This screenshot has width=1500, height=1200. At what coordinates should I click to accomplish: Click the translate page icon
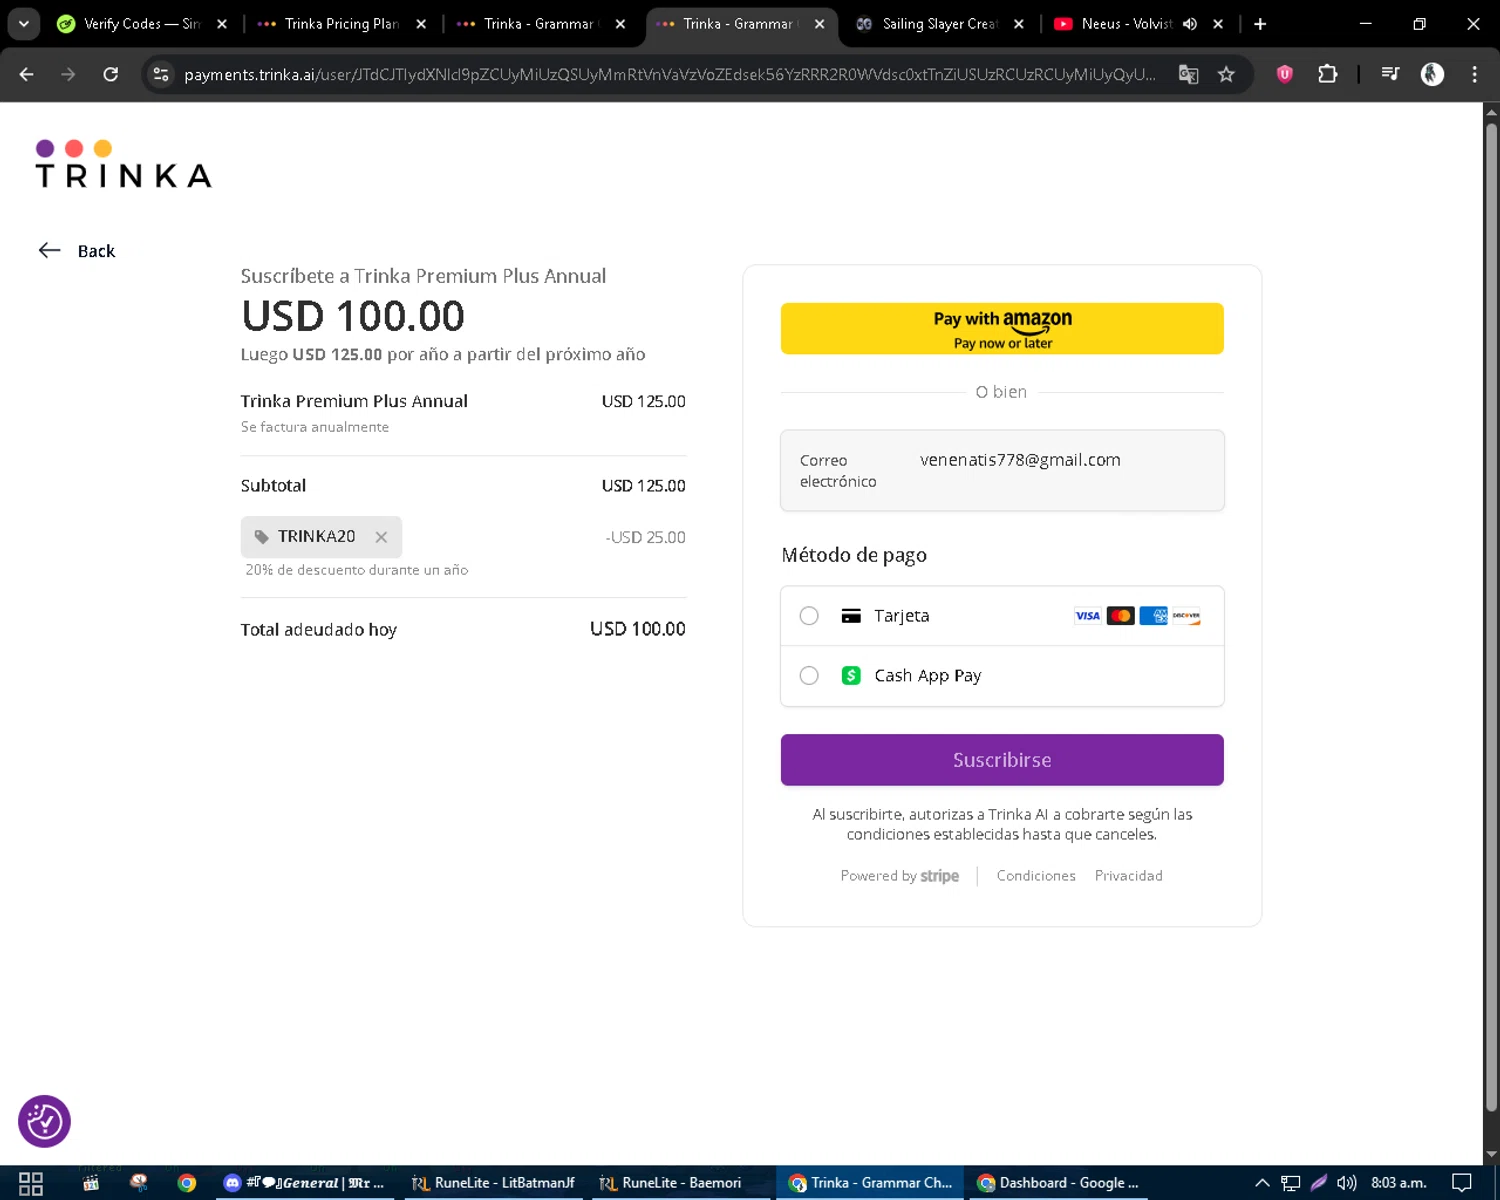pos(1188,74)
